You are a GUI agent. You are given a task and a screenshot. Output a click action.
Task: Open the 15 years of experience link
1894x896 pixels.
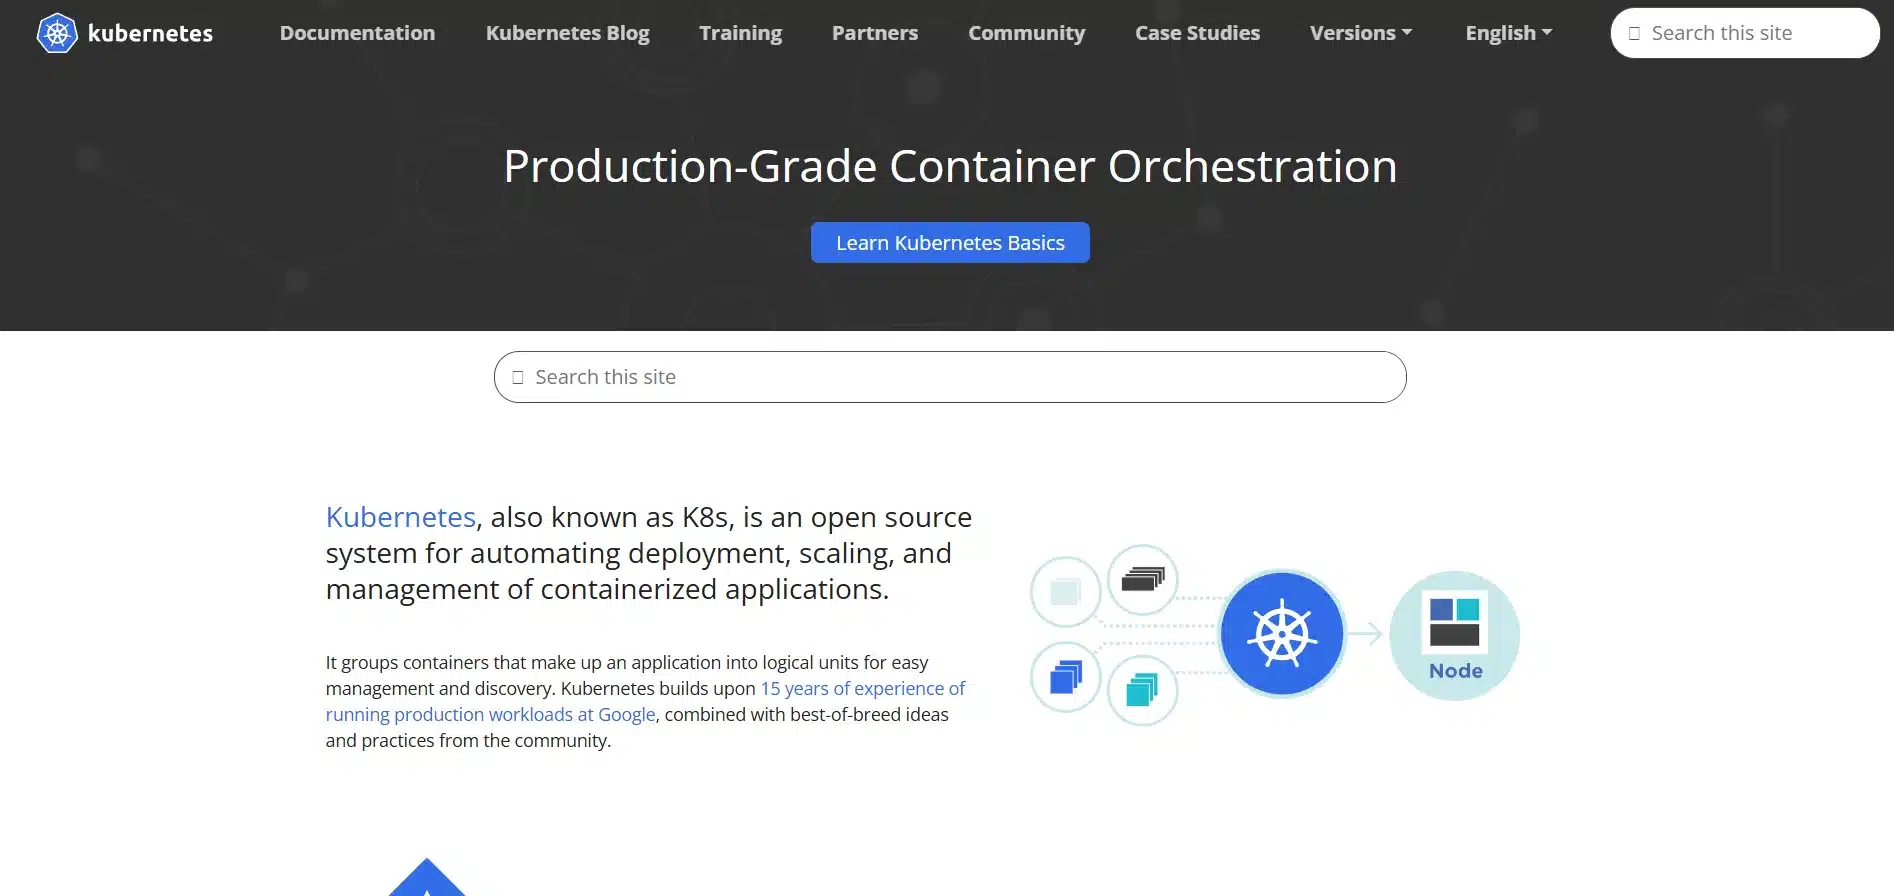tap(645, 701)
